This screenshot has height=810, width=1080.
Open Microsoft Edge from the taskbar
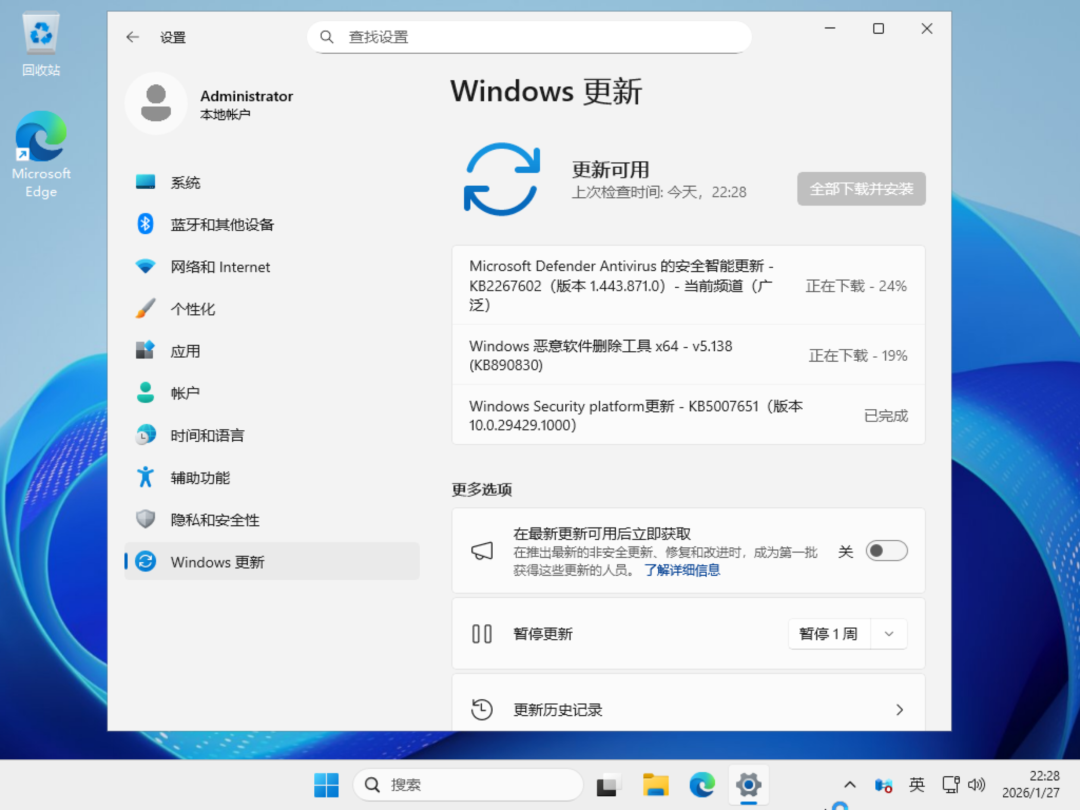(702, 785)
